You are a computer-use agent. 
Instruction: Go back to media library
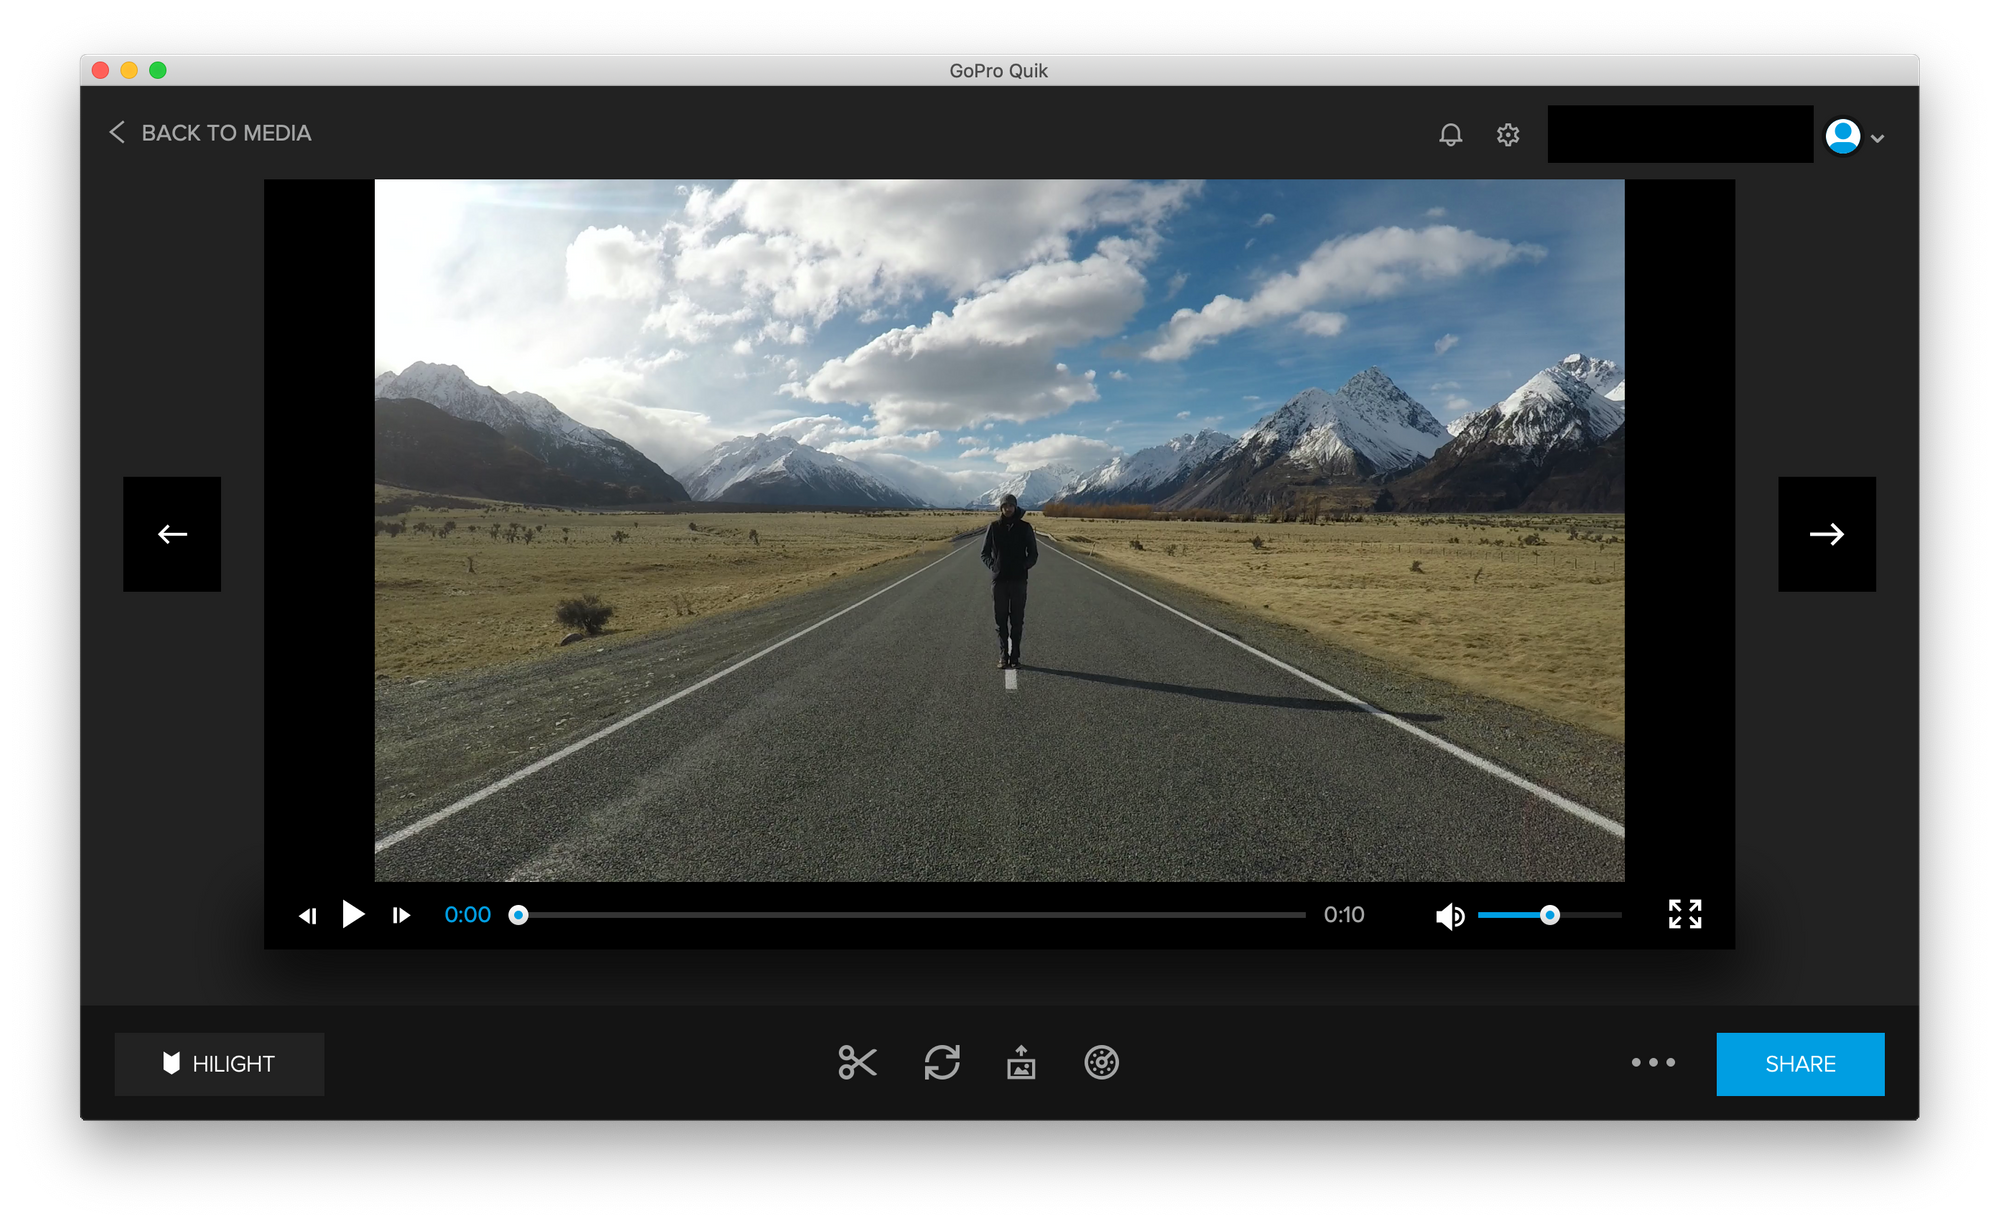click(x=210, y=133)
